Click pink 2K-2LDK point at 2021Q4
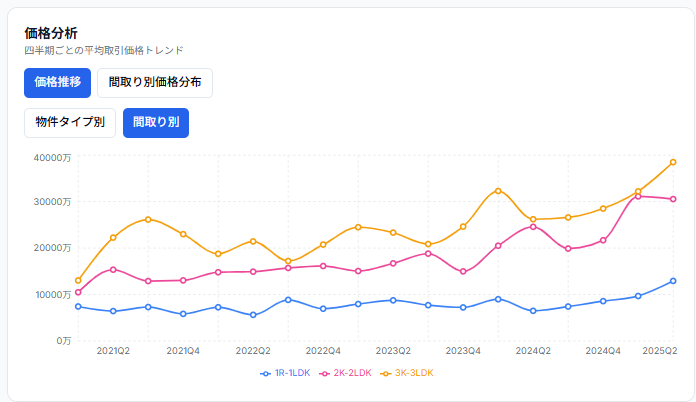This screenshot has height=402, width=696. (x=183, y=280)
